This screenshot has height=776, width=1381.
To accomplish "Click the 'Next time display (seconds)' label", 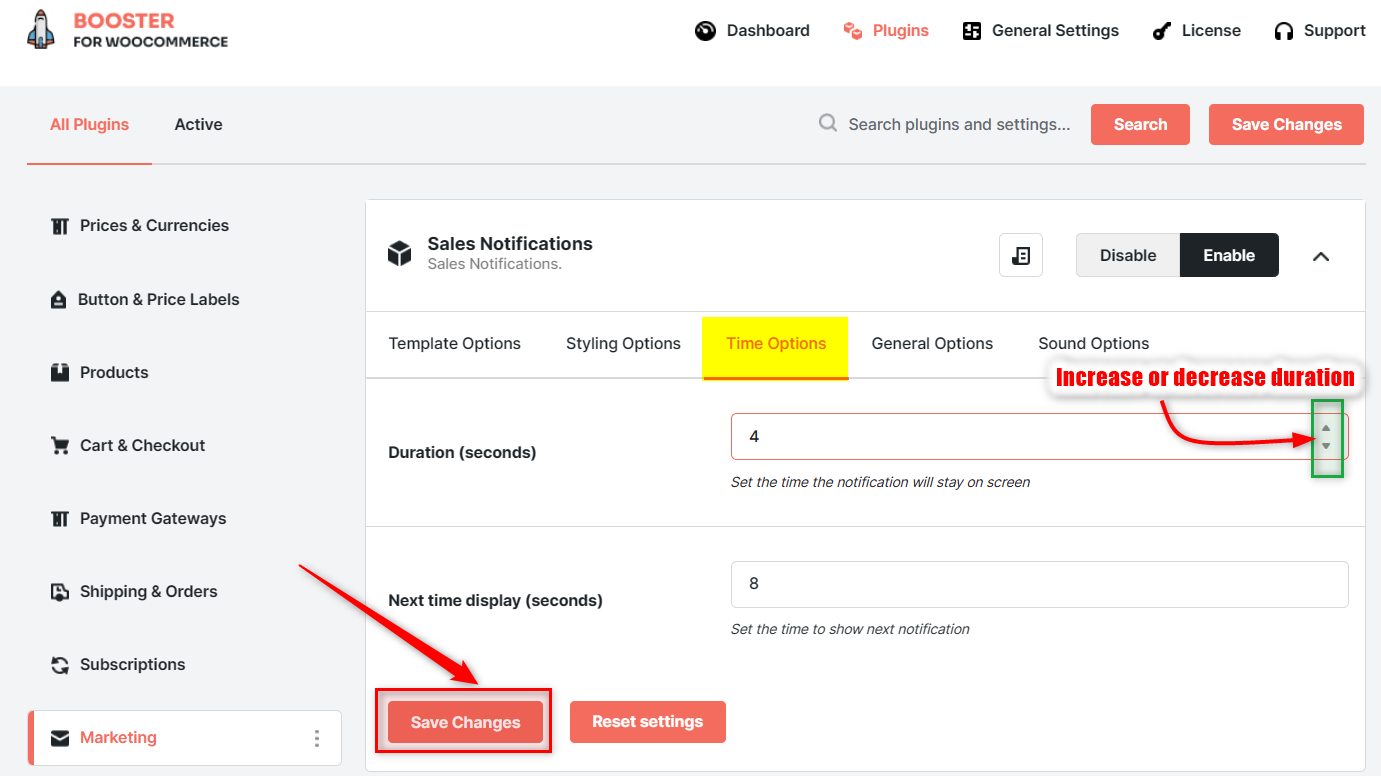I will click(x=495, y=601).
